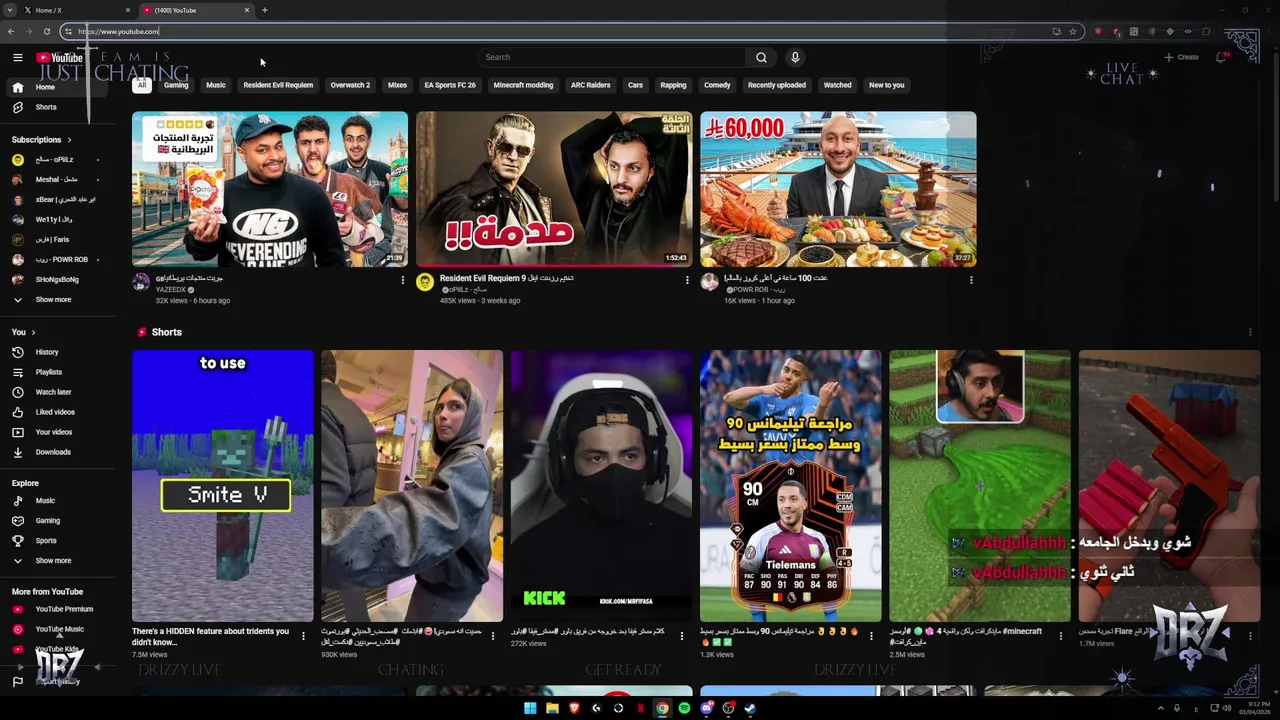Select the Minecraft modding chip

coord(523,85)
